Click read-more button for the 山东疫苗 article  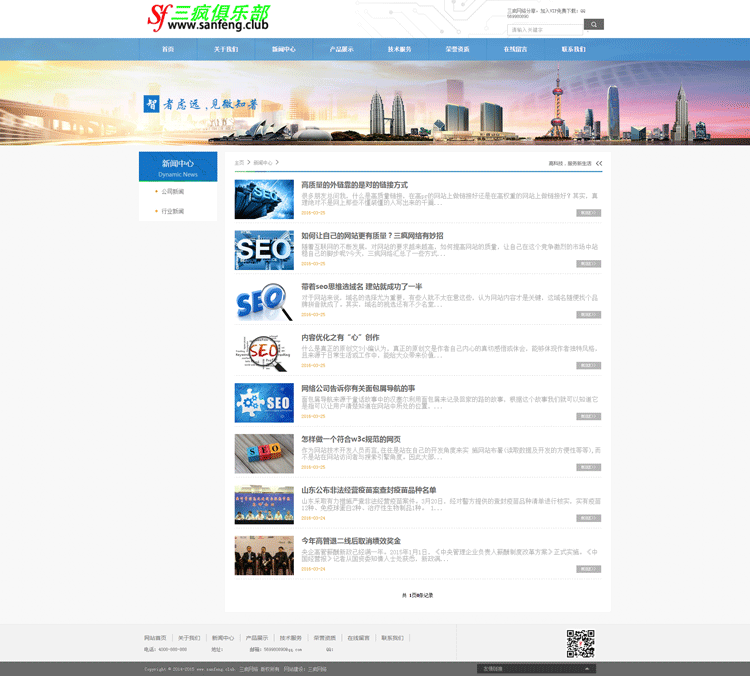[x=588, y=518]
